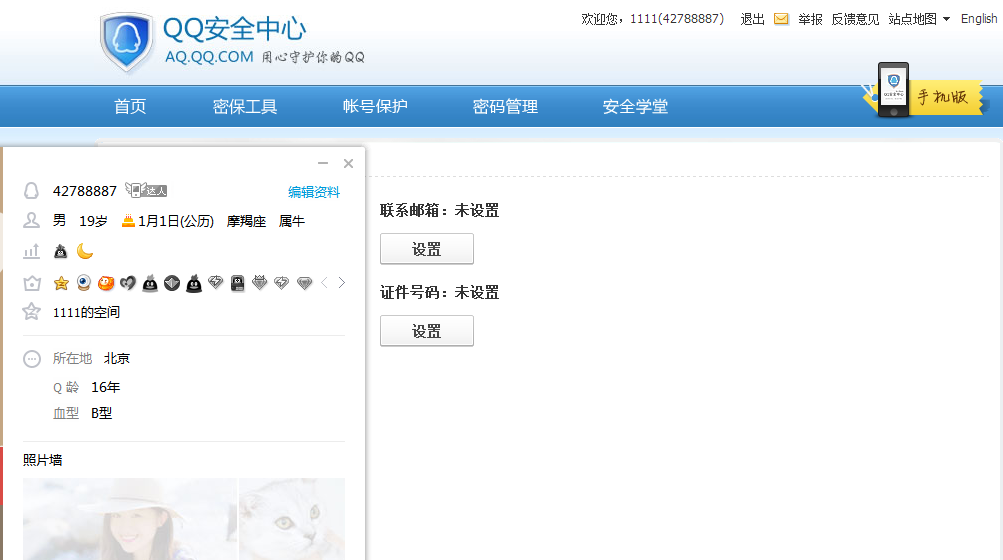Click the 摩羯座 zodiac text
This screenshot has width=1003, height=560.
click(x=246, y=221)
